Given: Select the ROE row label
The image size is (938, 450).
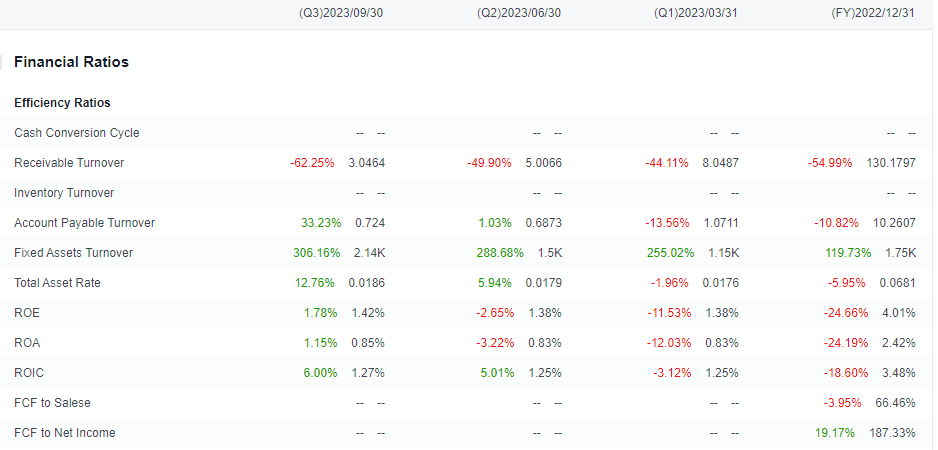Looking at the screenshot, I should 27,312.
